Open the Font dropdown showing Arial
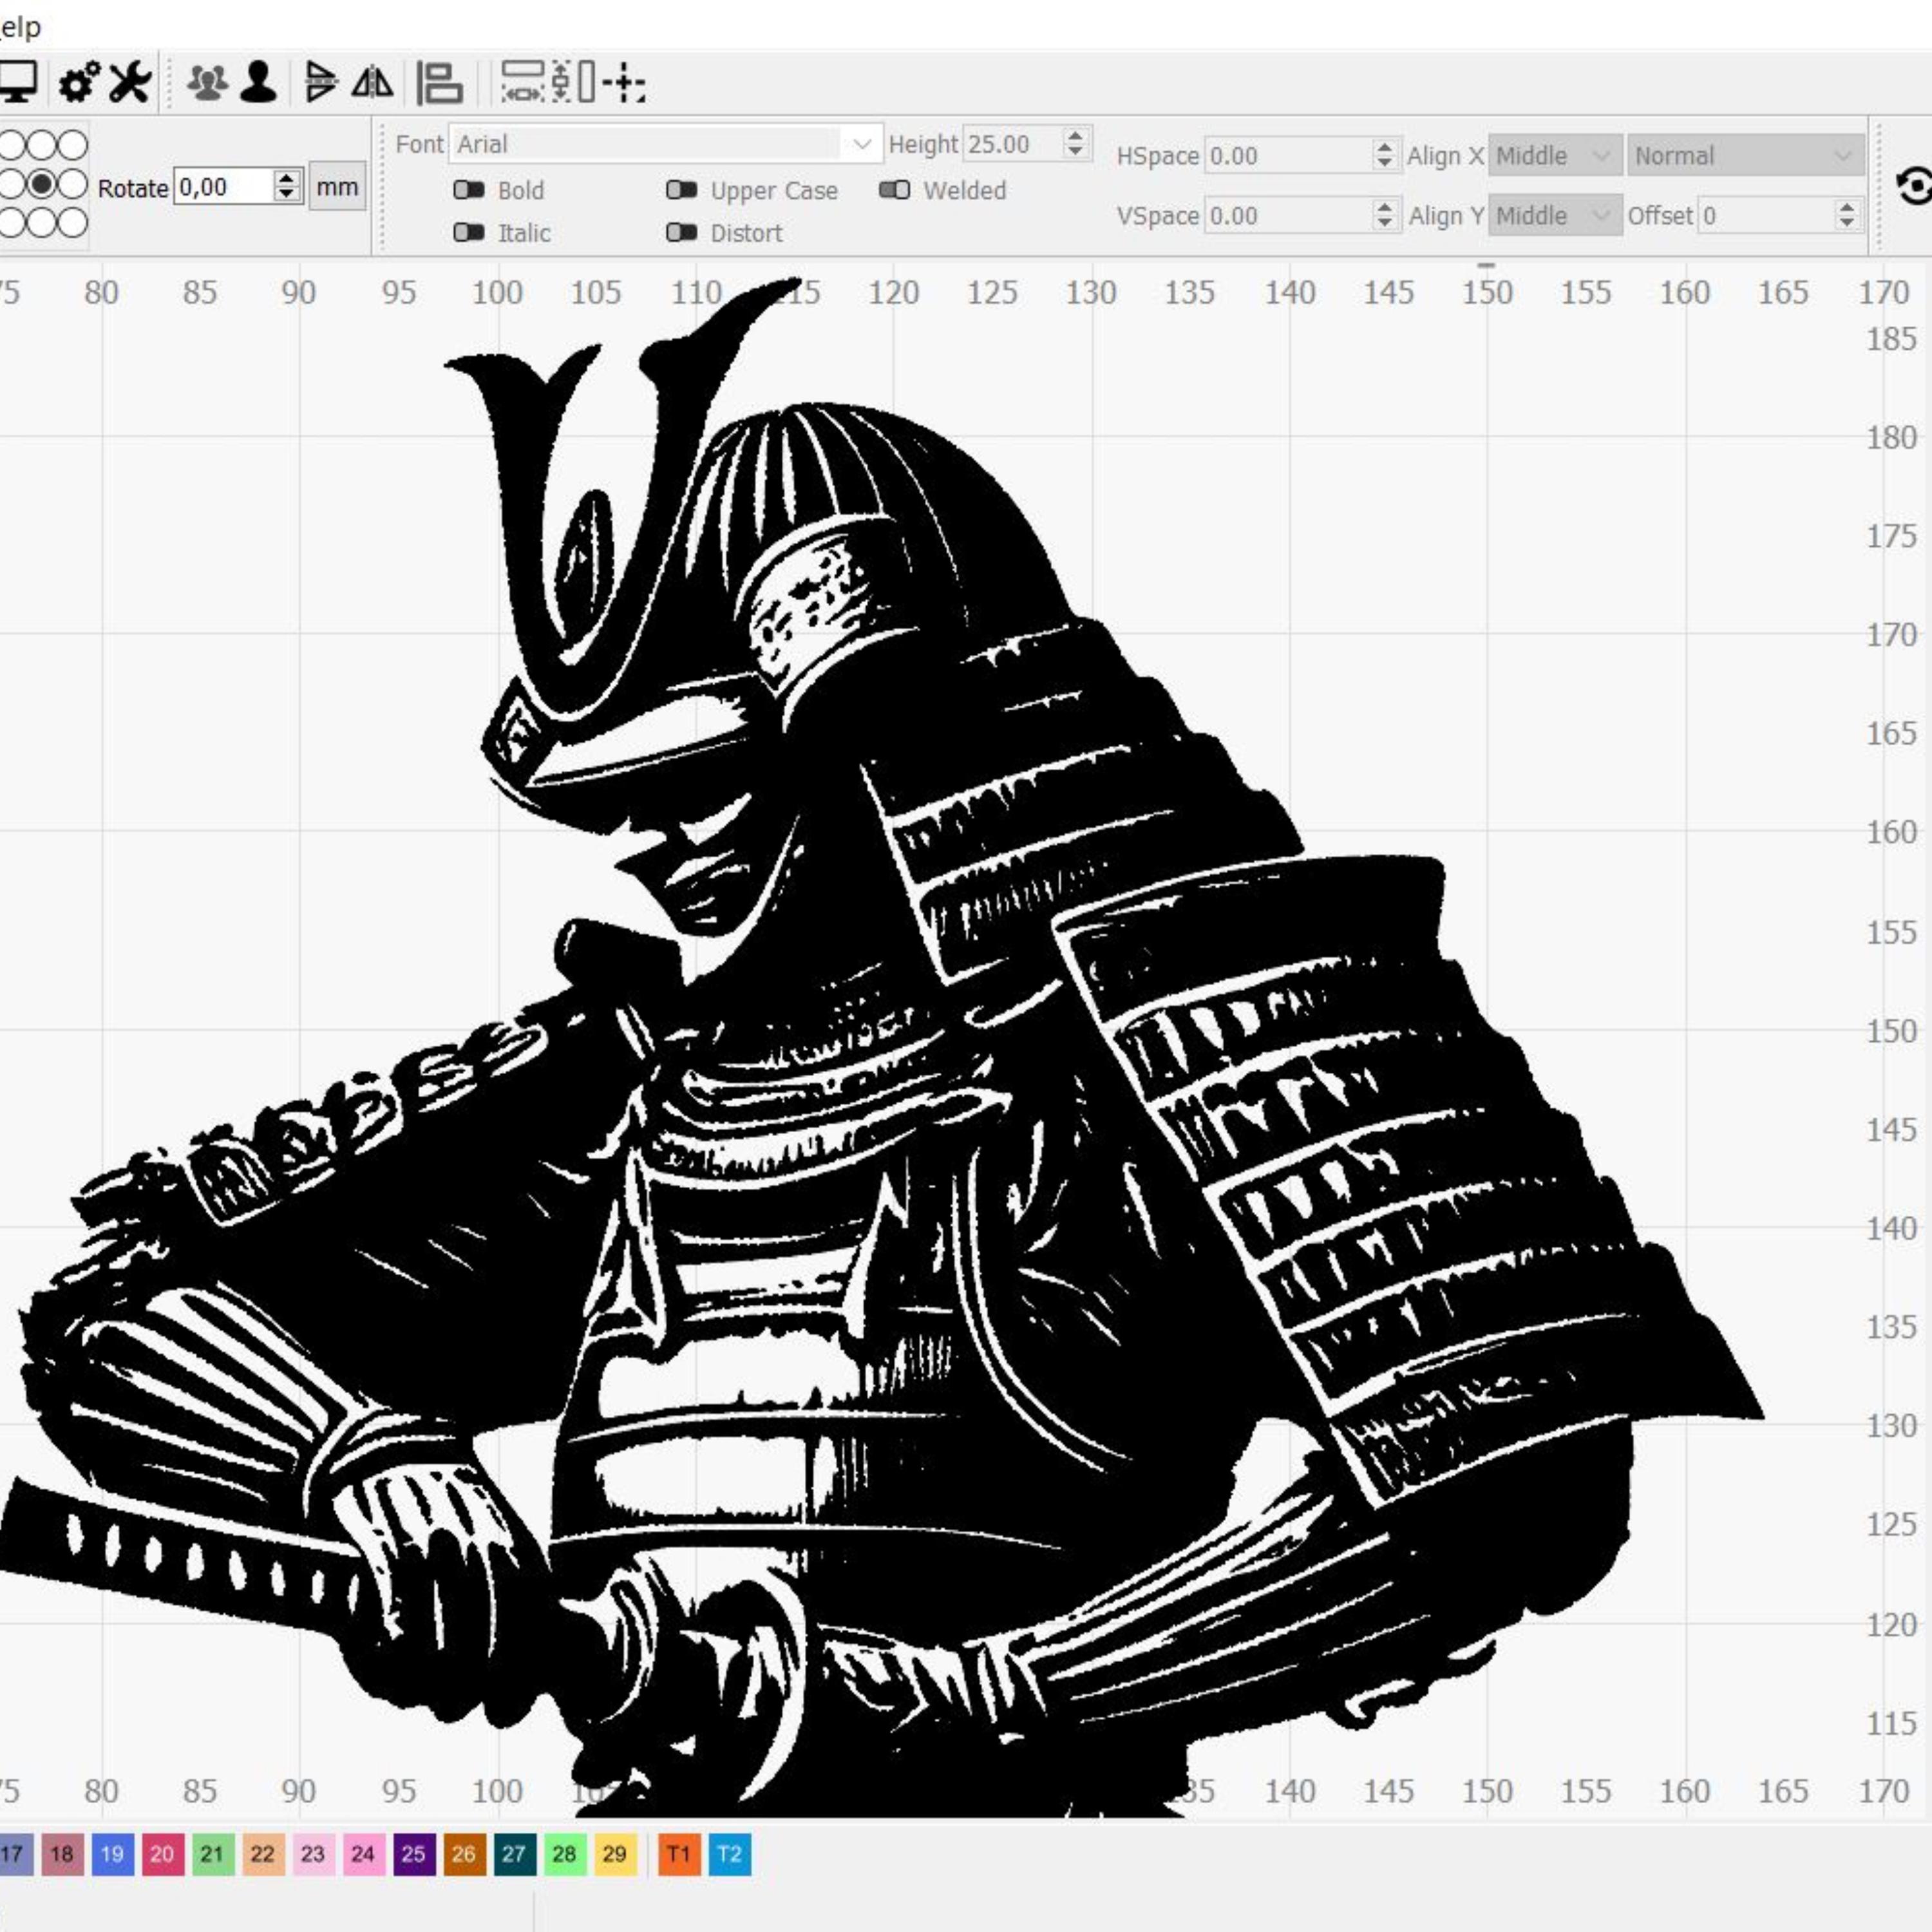Image resolution: width=1932 pixels, height=1932 pixels. (x=660, y=143)
